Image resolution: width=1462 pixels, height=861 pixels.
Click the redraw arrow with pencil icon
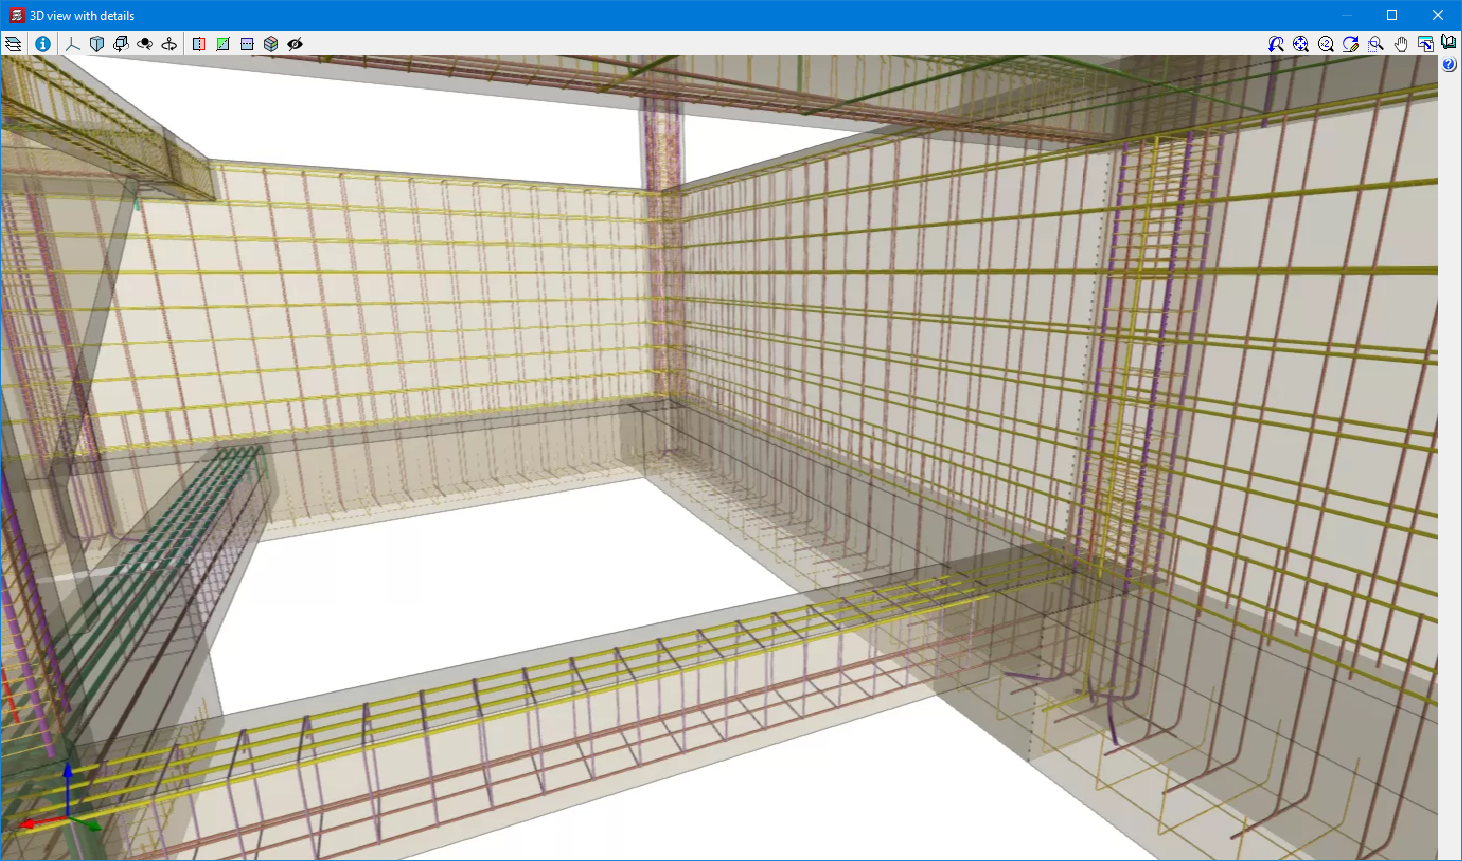pos(1351,44)
